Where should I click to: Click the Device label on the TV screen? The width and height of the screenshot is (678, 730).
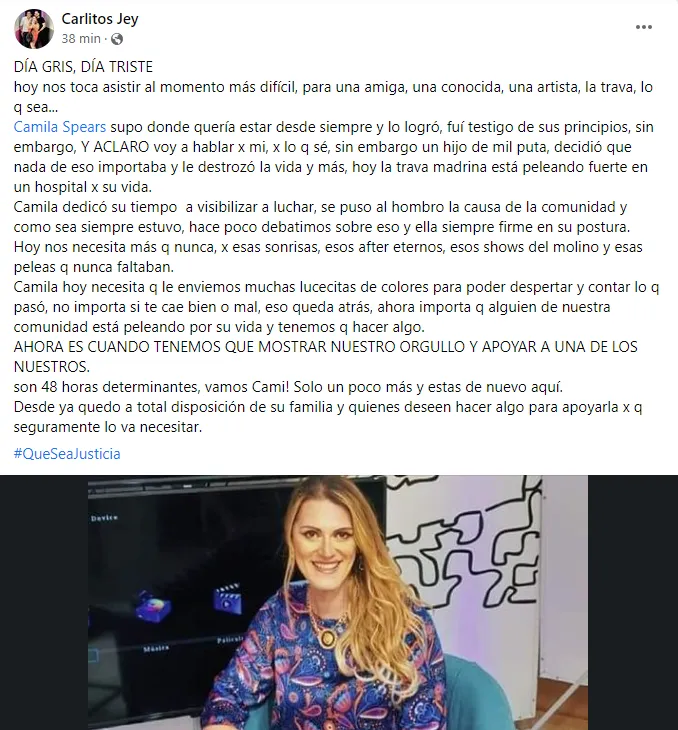click(104, 518)
